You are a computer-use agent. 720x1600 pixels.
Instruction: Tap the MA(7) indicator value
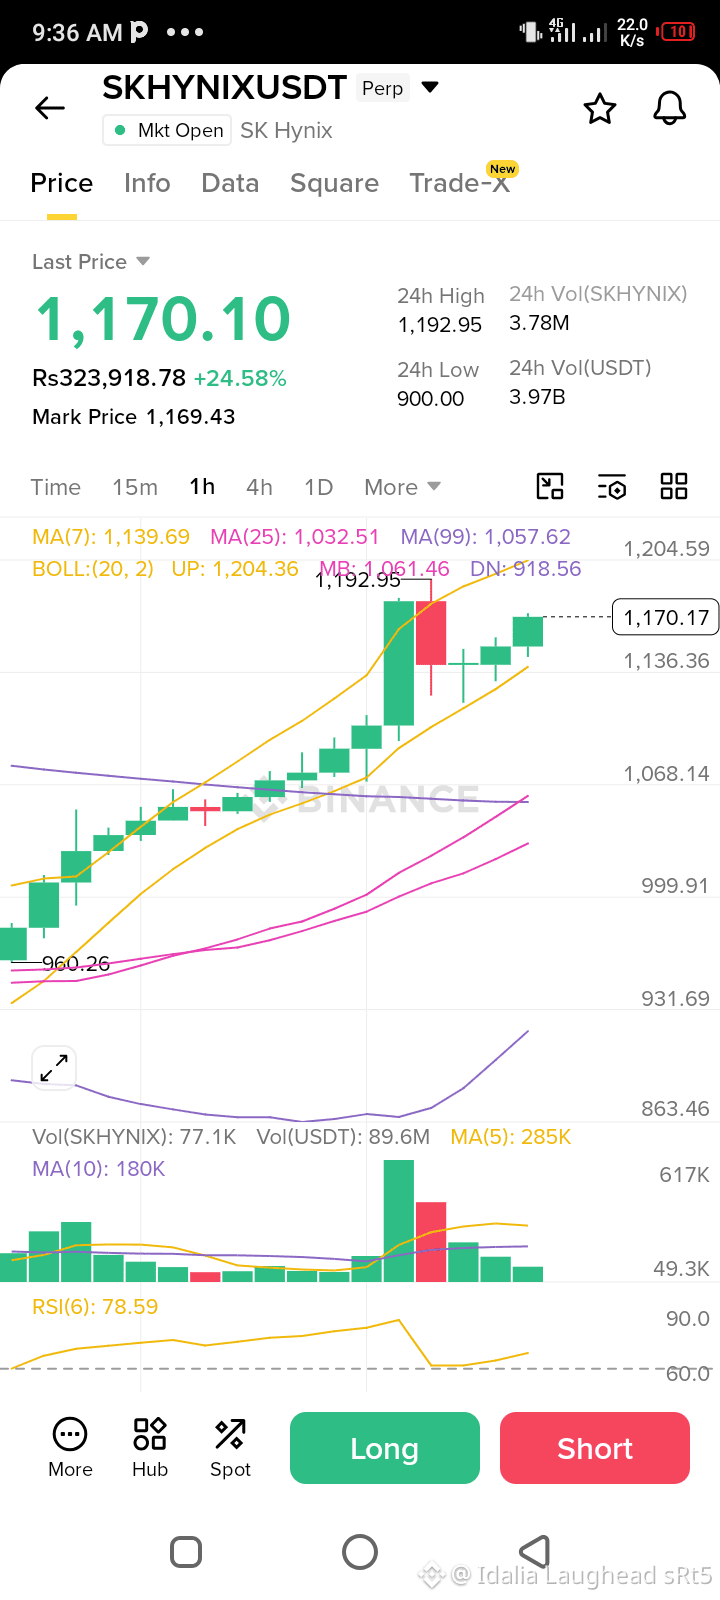(x=111, y=537)
